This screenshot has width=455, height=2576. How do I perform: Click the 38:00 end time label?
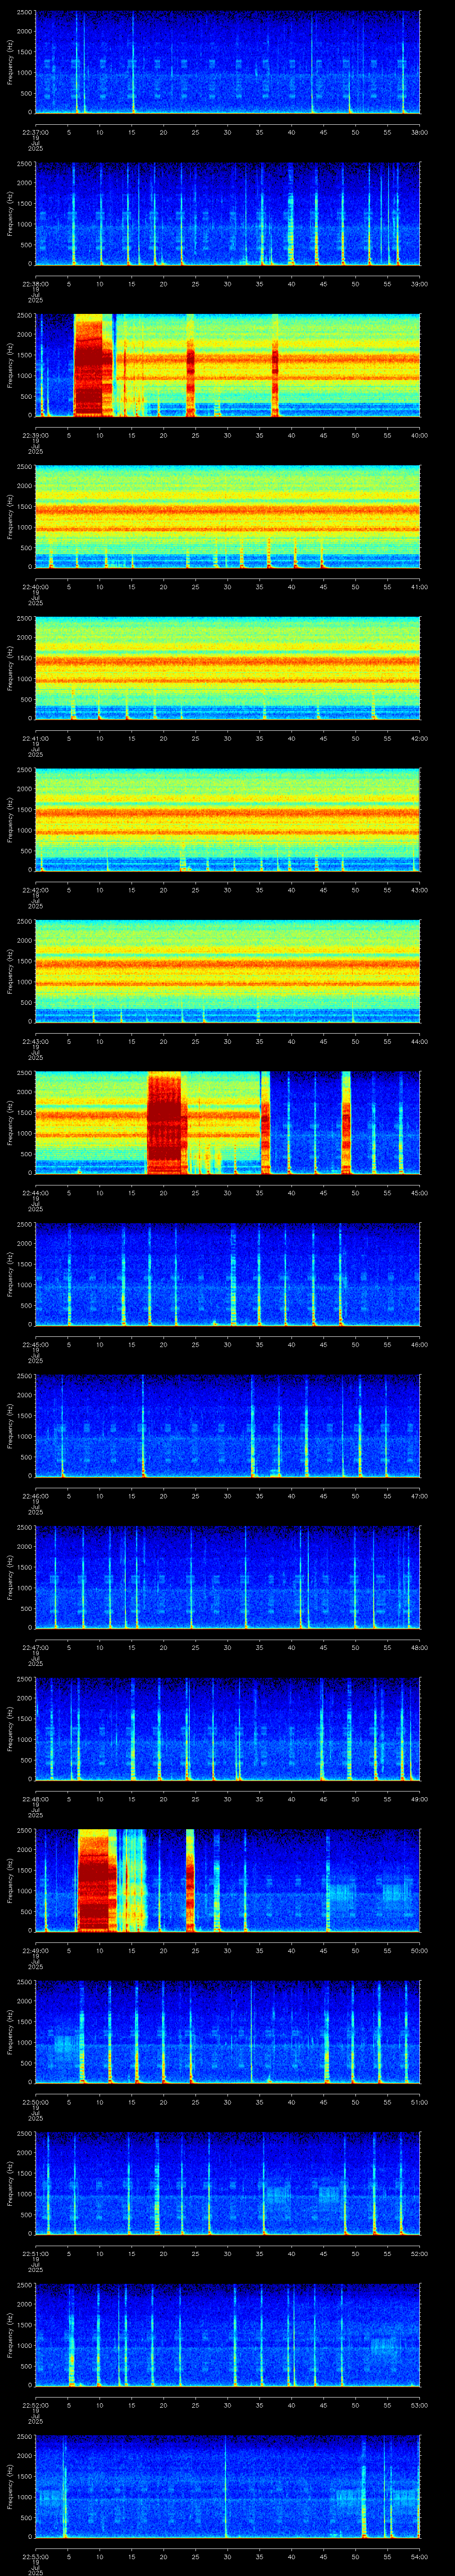point(419,132)
